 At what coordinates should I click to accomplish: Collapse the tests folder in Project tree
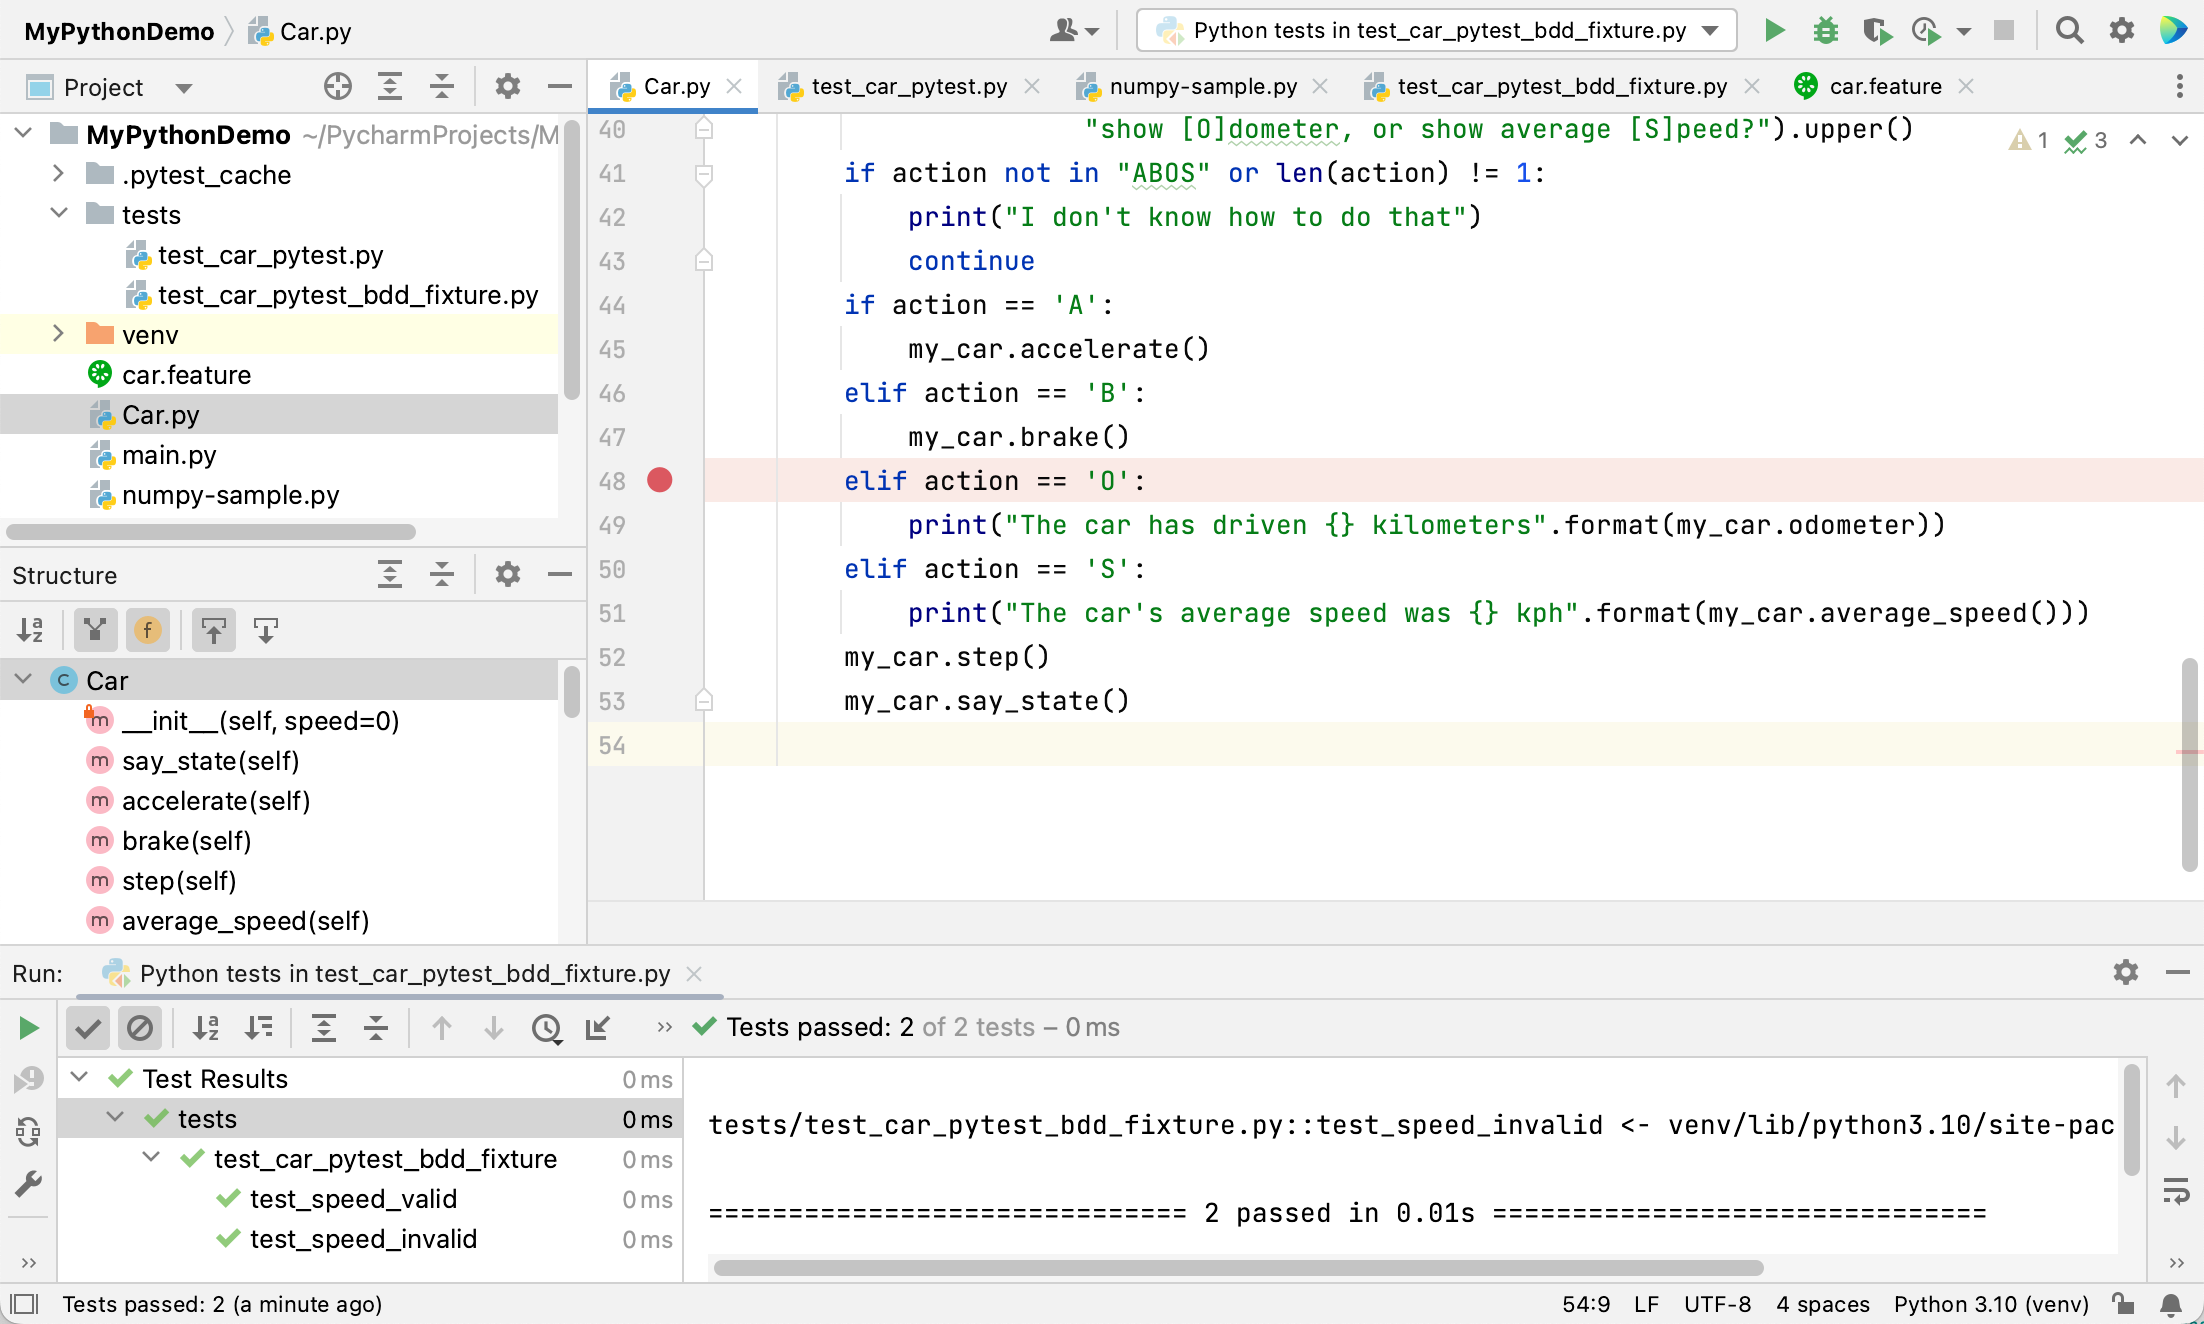(x=58, y=214)
